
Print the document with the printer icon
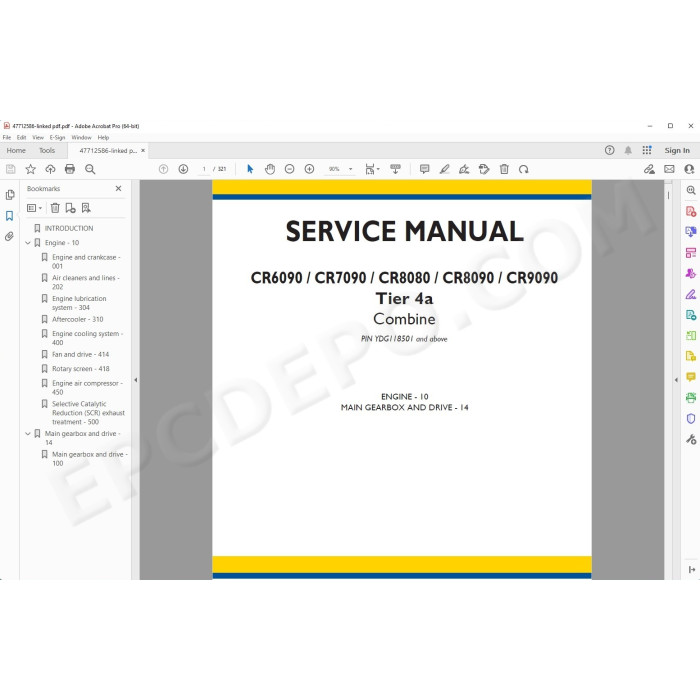click(x=70, y=169)
